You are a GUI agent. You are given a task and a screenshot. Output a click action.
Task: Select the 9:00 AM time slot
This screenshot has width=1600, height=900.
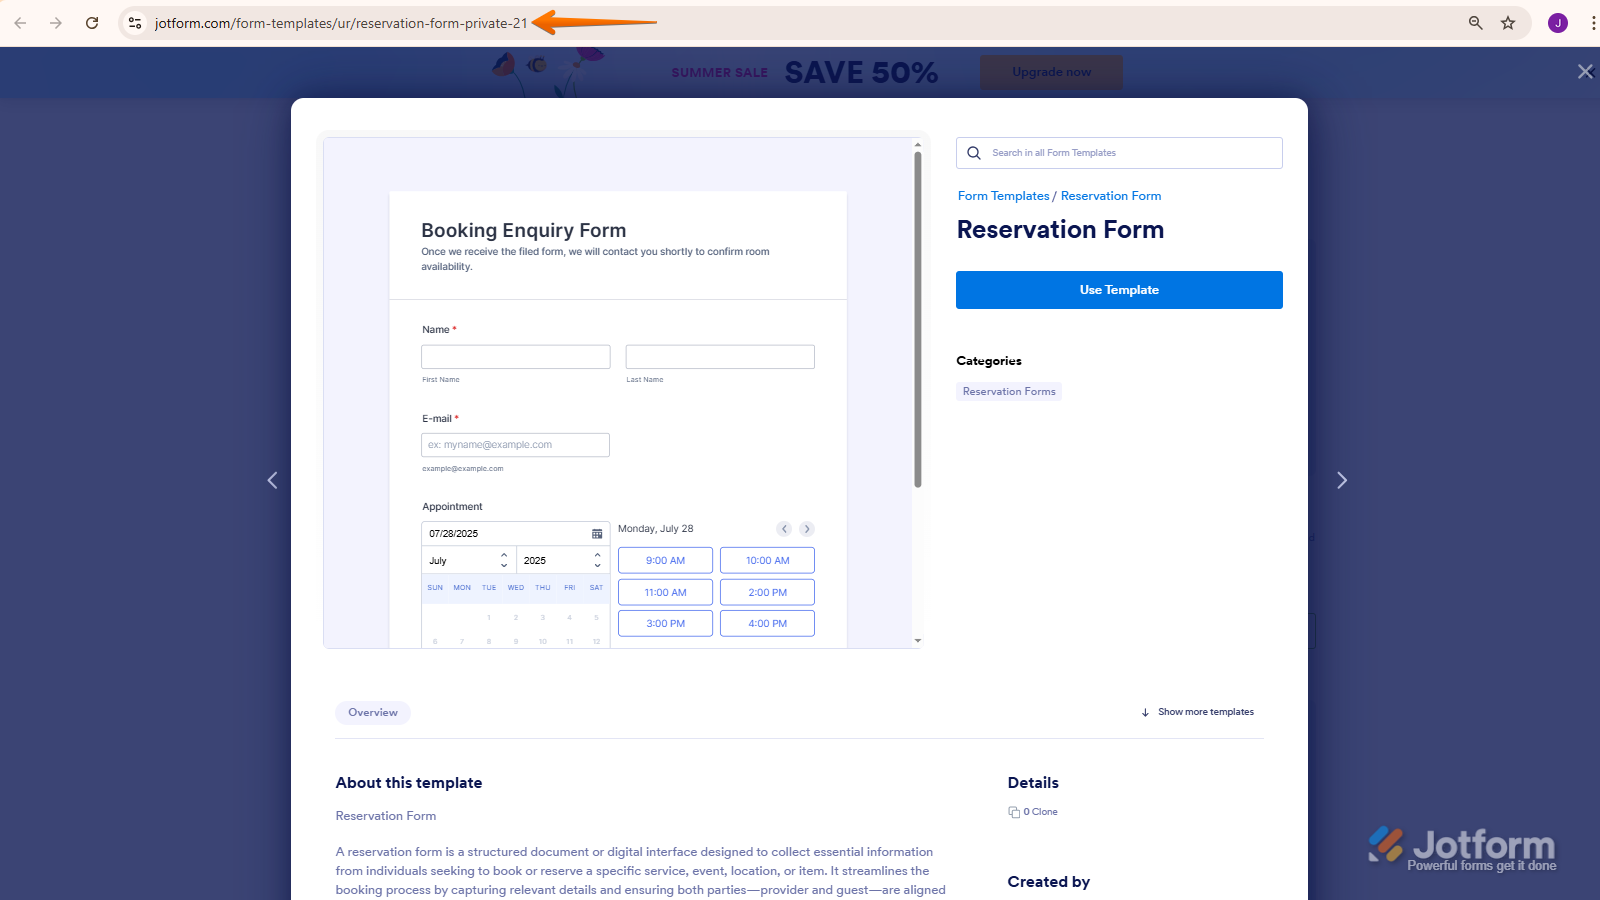pos(665,561)
